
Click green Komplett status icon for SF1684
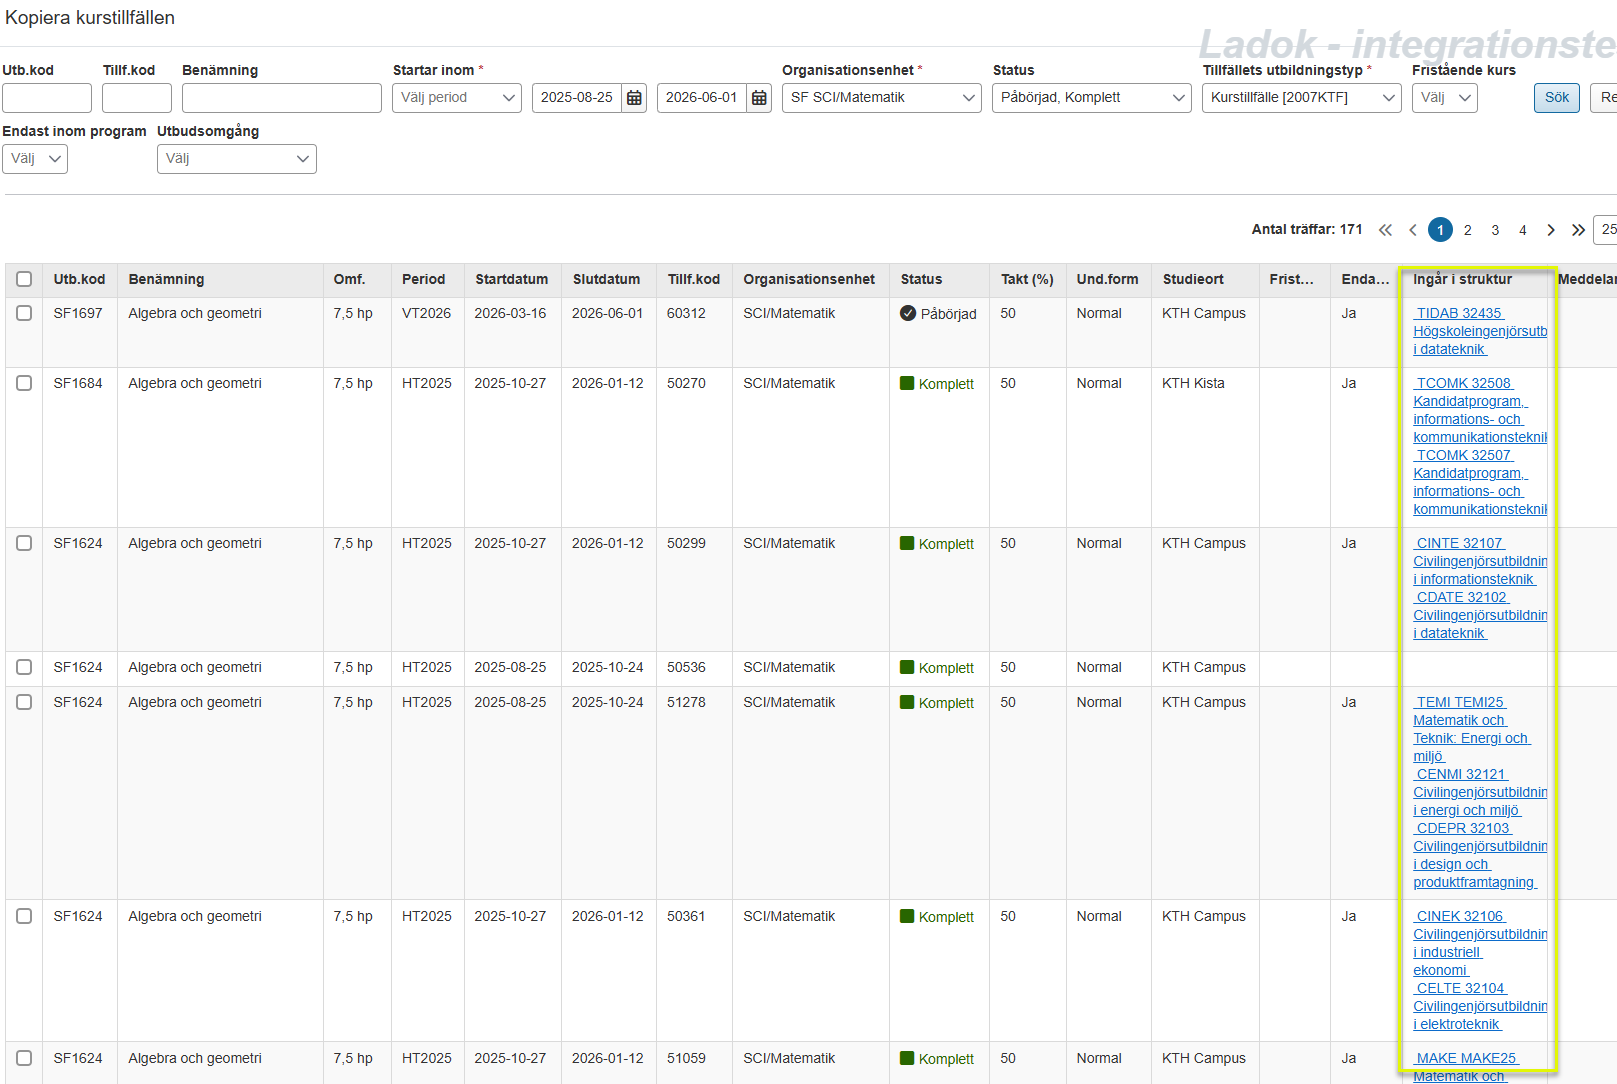click(x=907, y=384)
